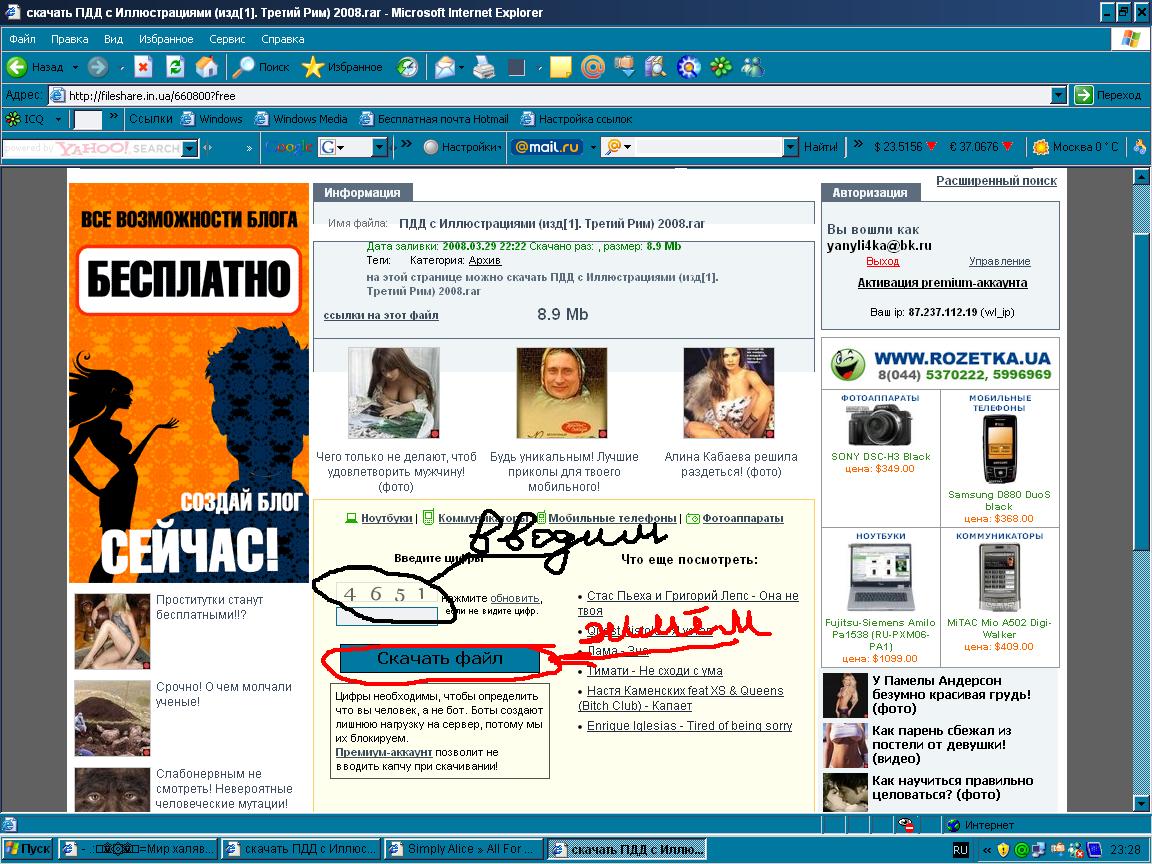The width and height of the screenshot is (1152, 864).
Task: Click the Forward navigation arrow
Action: [x=97, y=67]
